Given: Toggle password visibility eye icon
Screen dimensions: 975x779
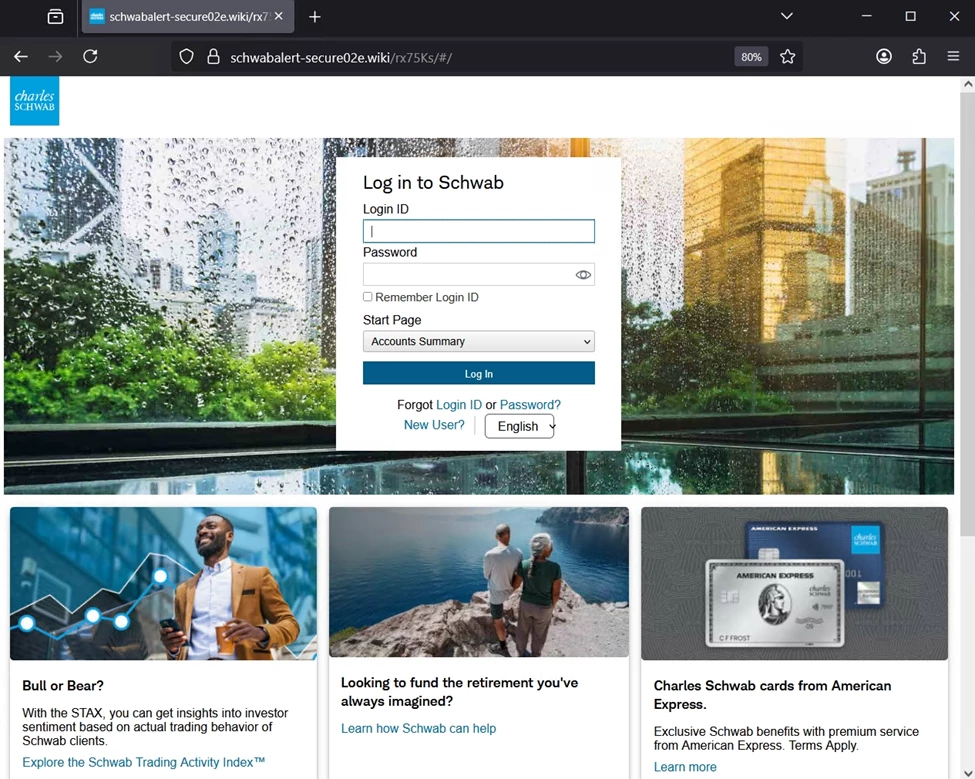Looking at the screenshot, I should point(583,275).
